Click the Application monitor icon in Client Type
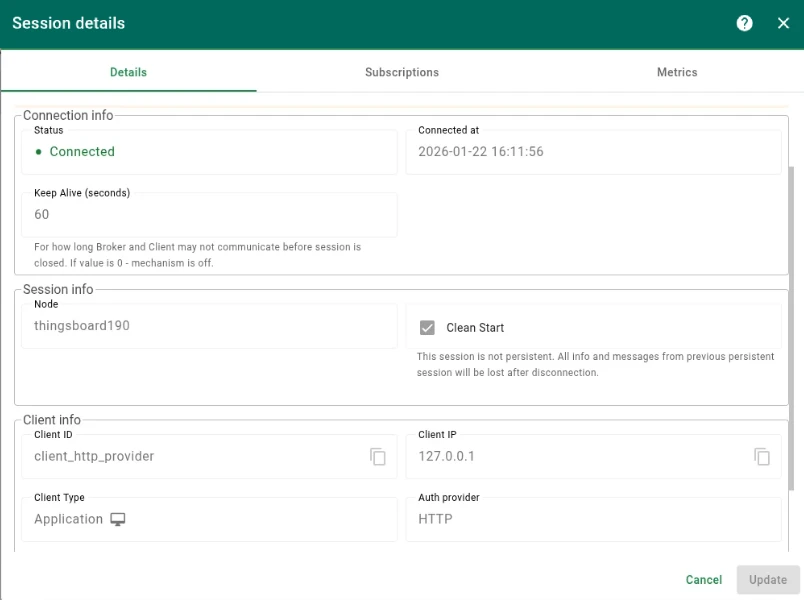This screenshot has height=600, width=804. tap(117, 519)
